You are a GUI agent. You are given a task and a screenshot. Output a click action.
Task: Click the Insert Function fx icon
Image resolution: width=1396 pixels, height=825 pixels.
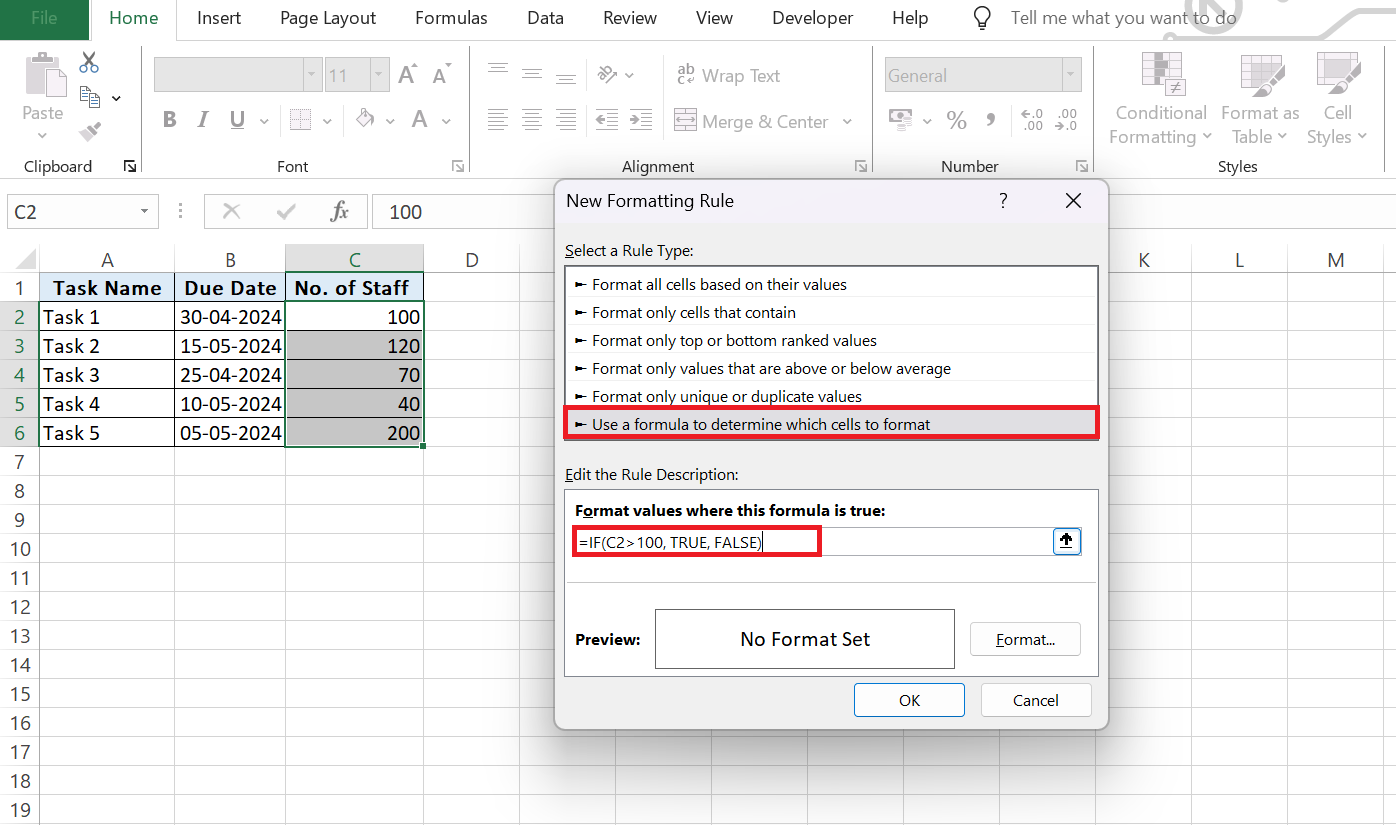click(340, 212)
